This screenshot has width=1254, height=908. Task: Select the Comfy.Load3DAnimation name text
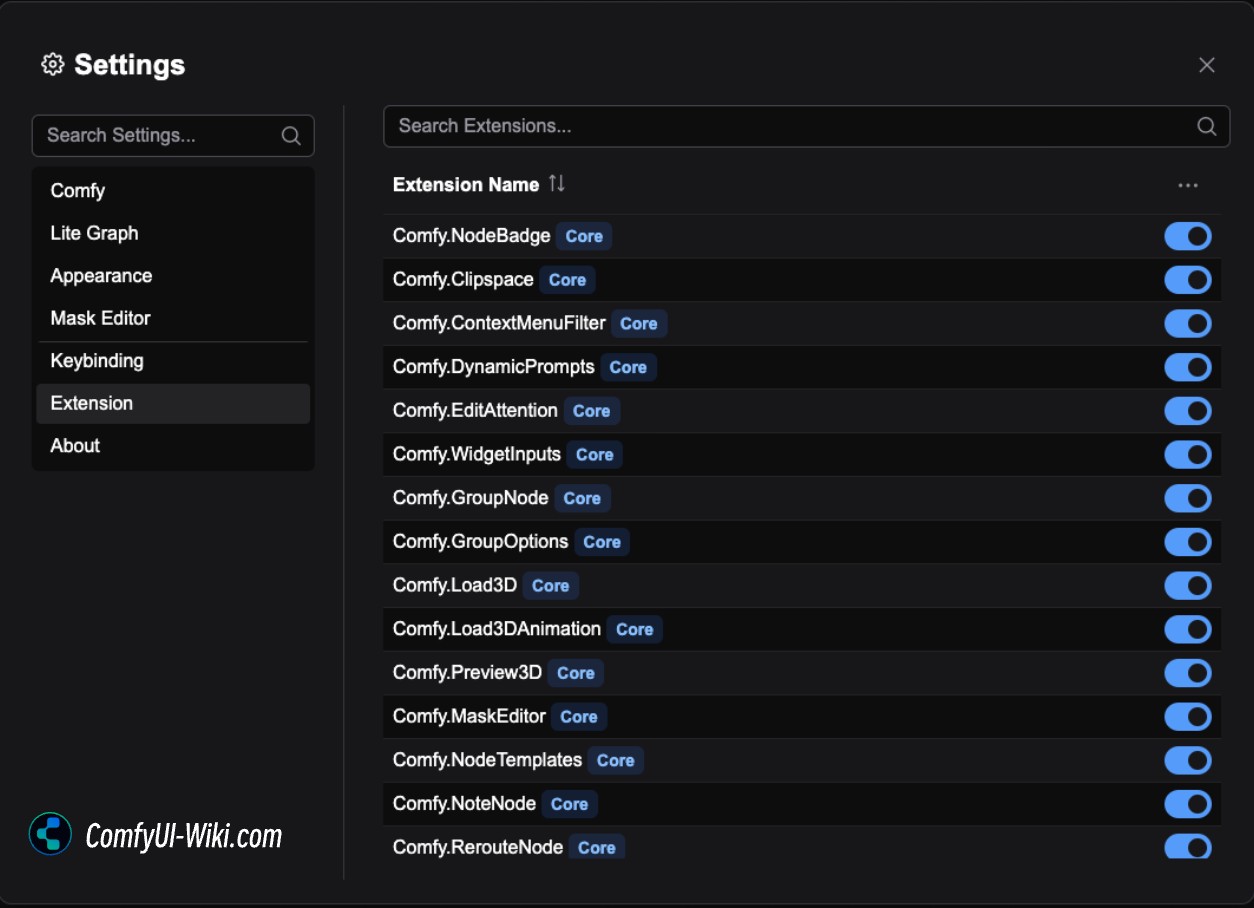coord(497,629)
